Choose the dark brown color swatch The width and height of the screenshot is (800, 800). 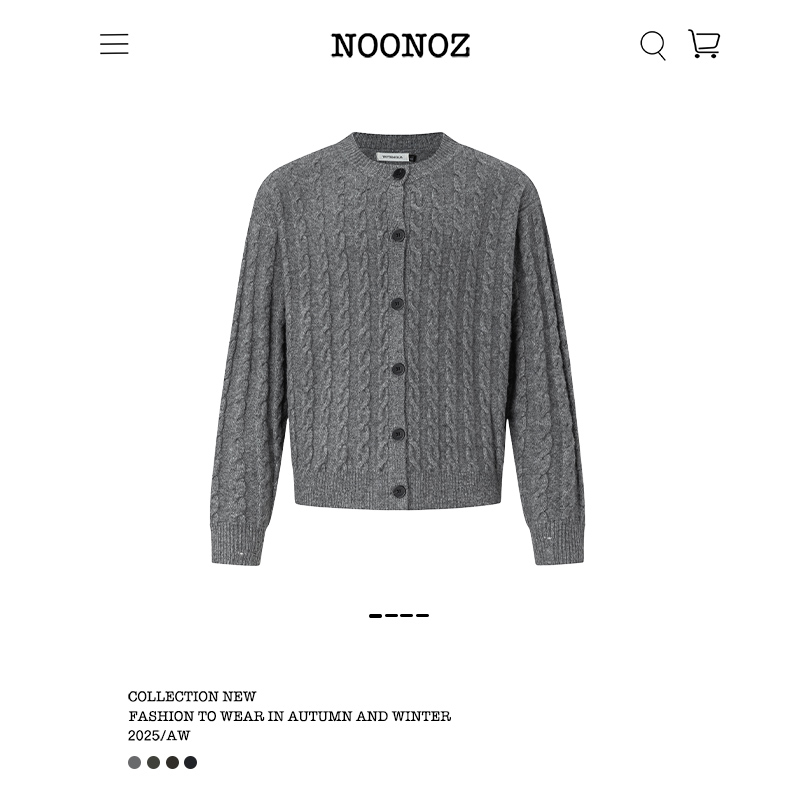pyautogui.click(x=172, y=762)
